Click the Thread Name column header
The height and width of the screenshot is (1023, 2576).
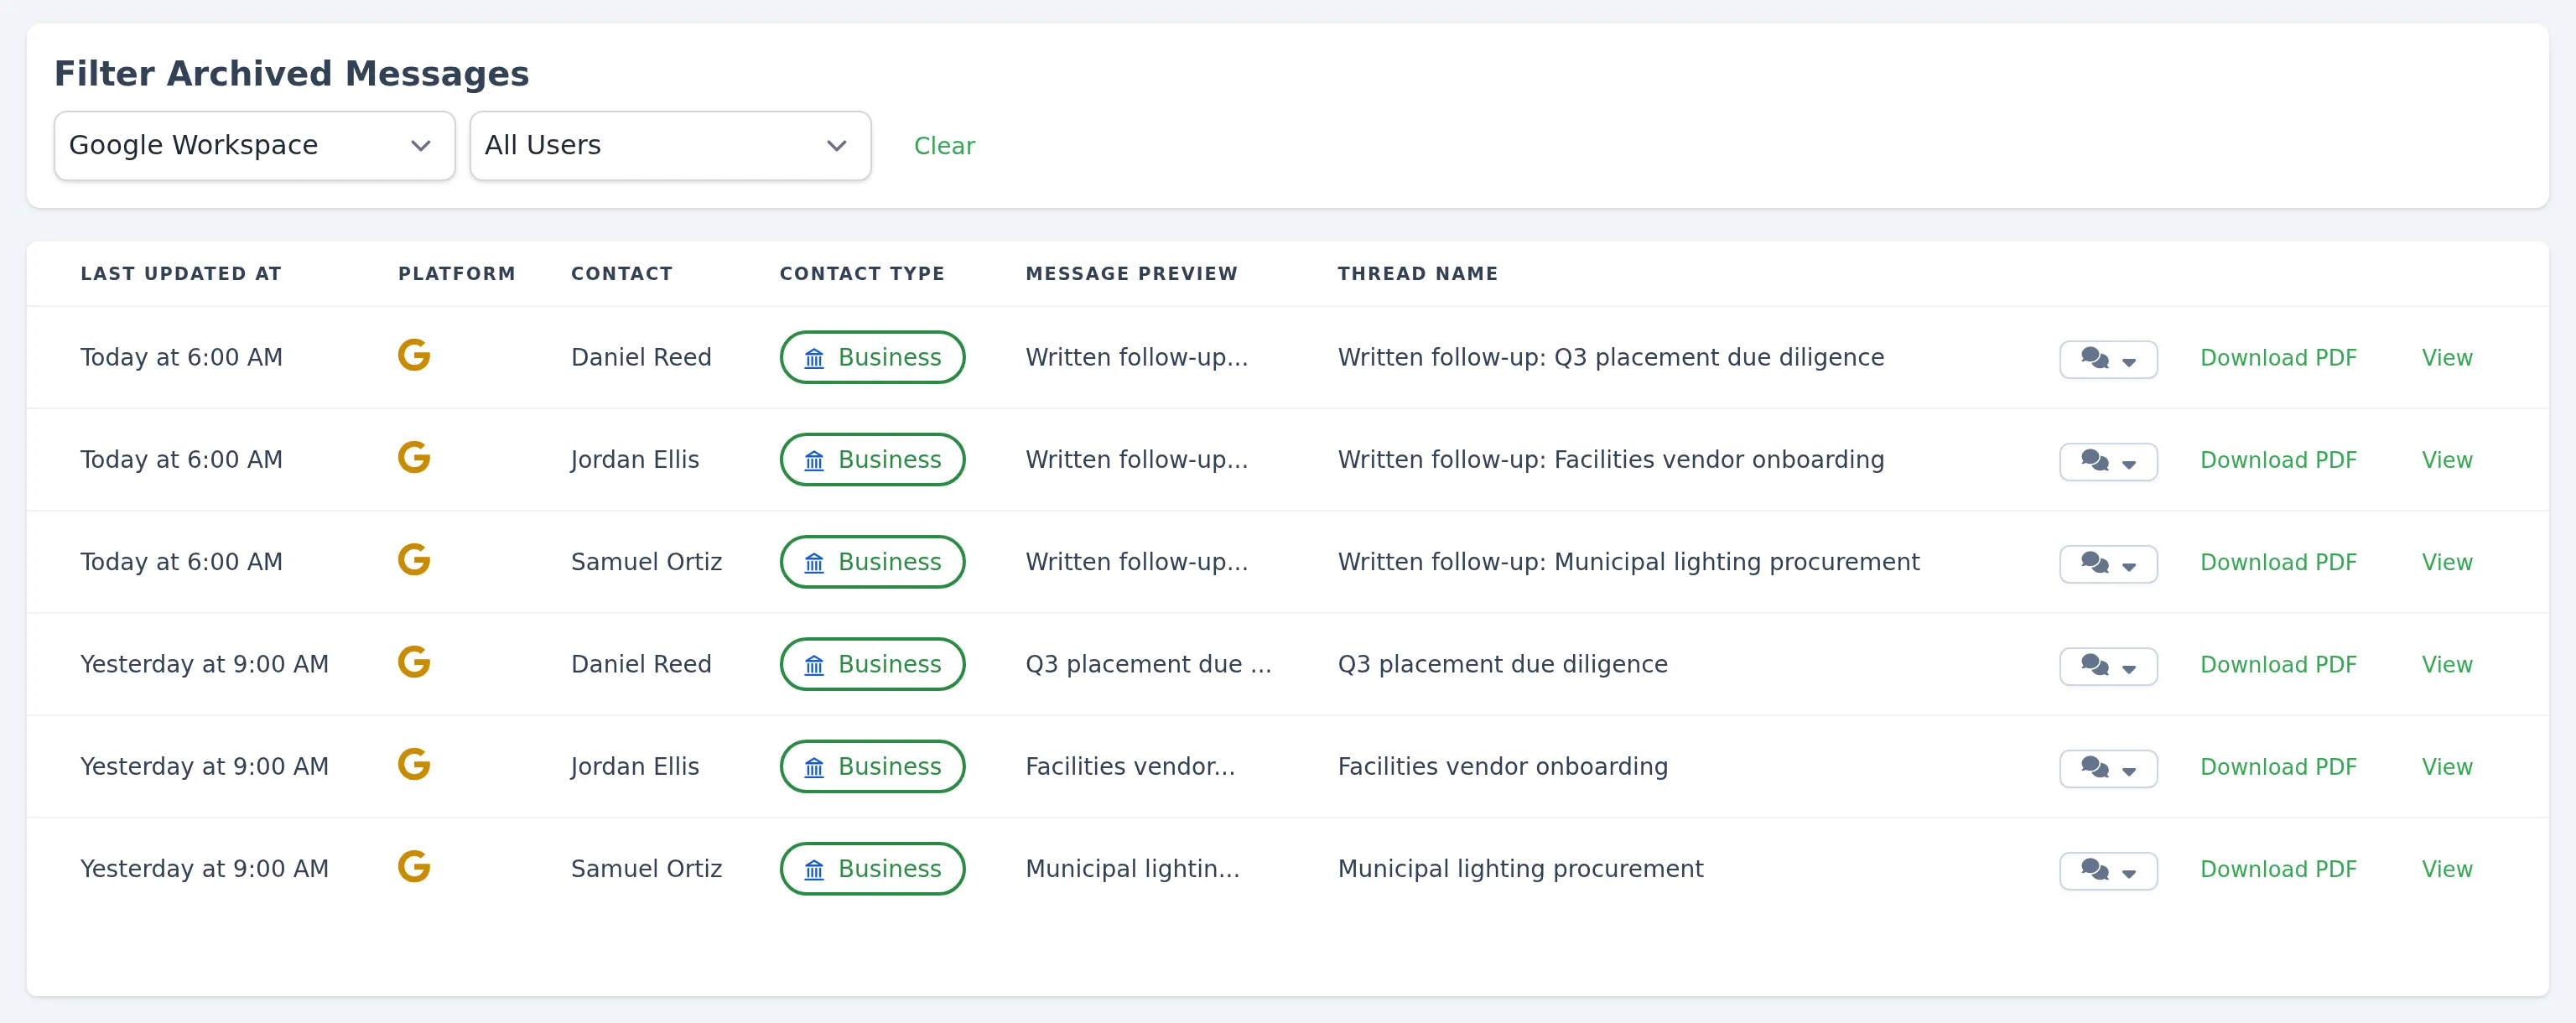tap(1418, 273)
